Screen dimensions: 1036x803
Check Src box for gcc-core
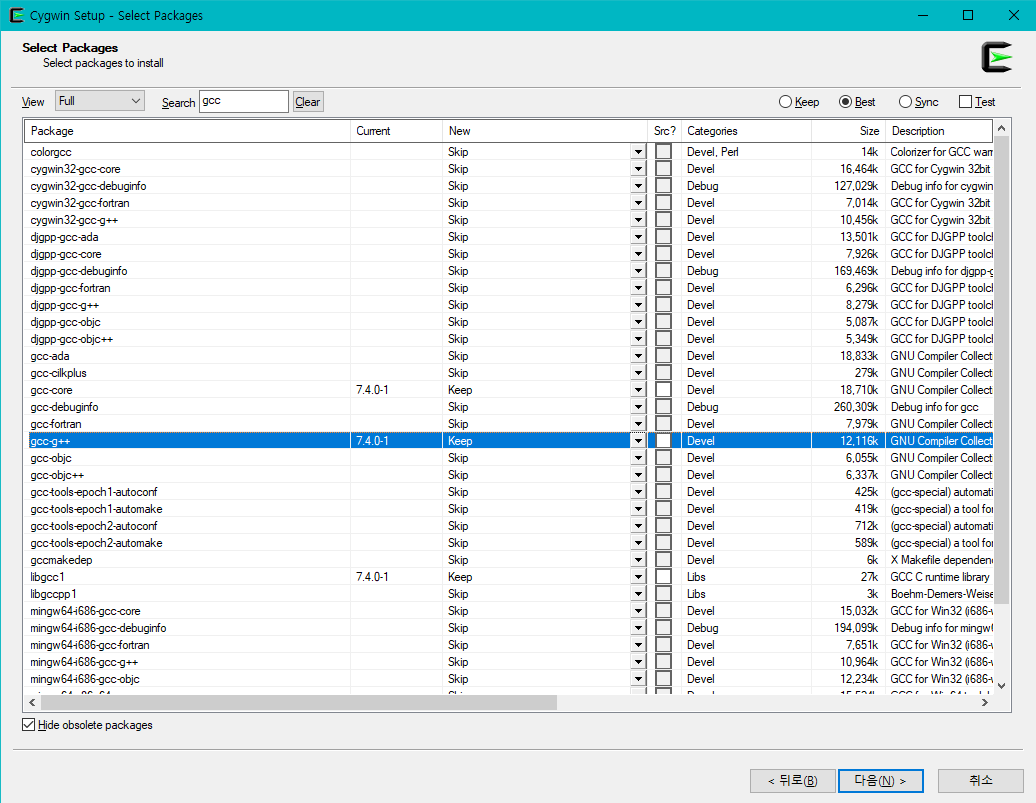click(x=663, y=389)
